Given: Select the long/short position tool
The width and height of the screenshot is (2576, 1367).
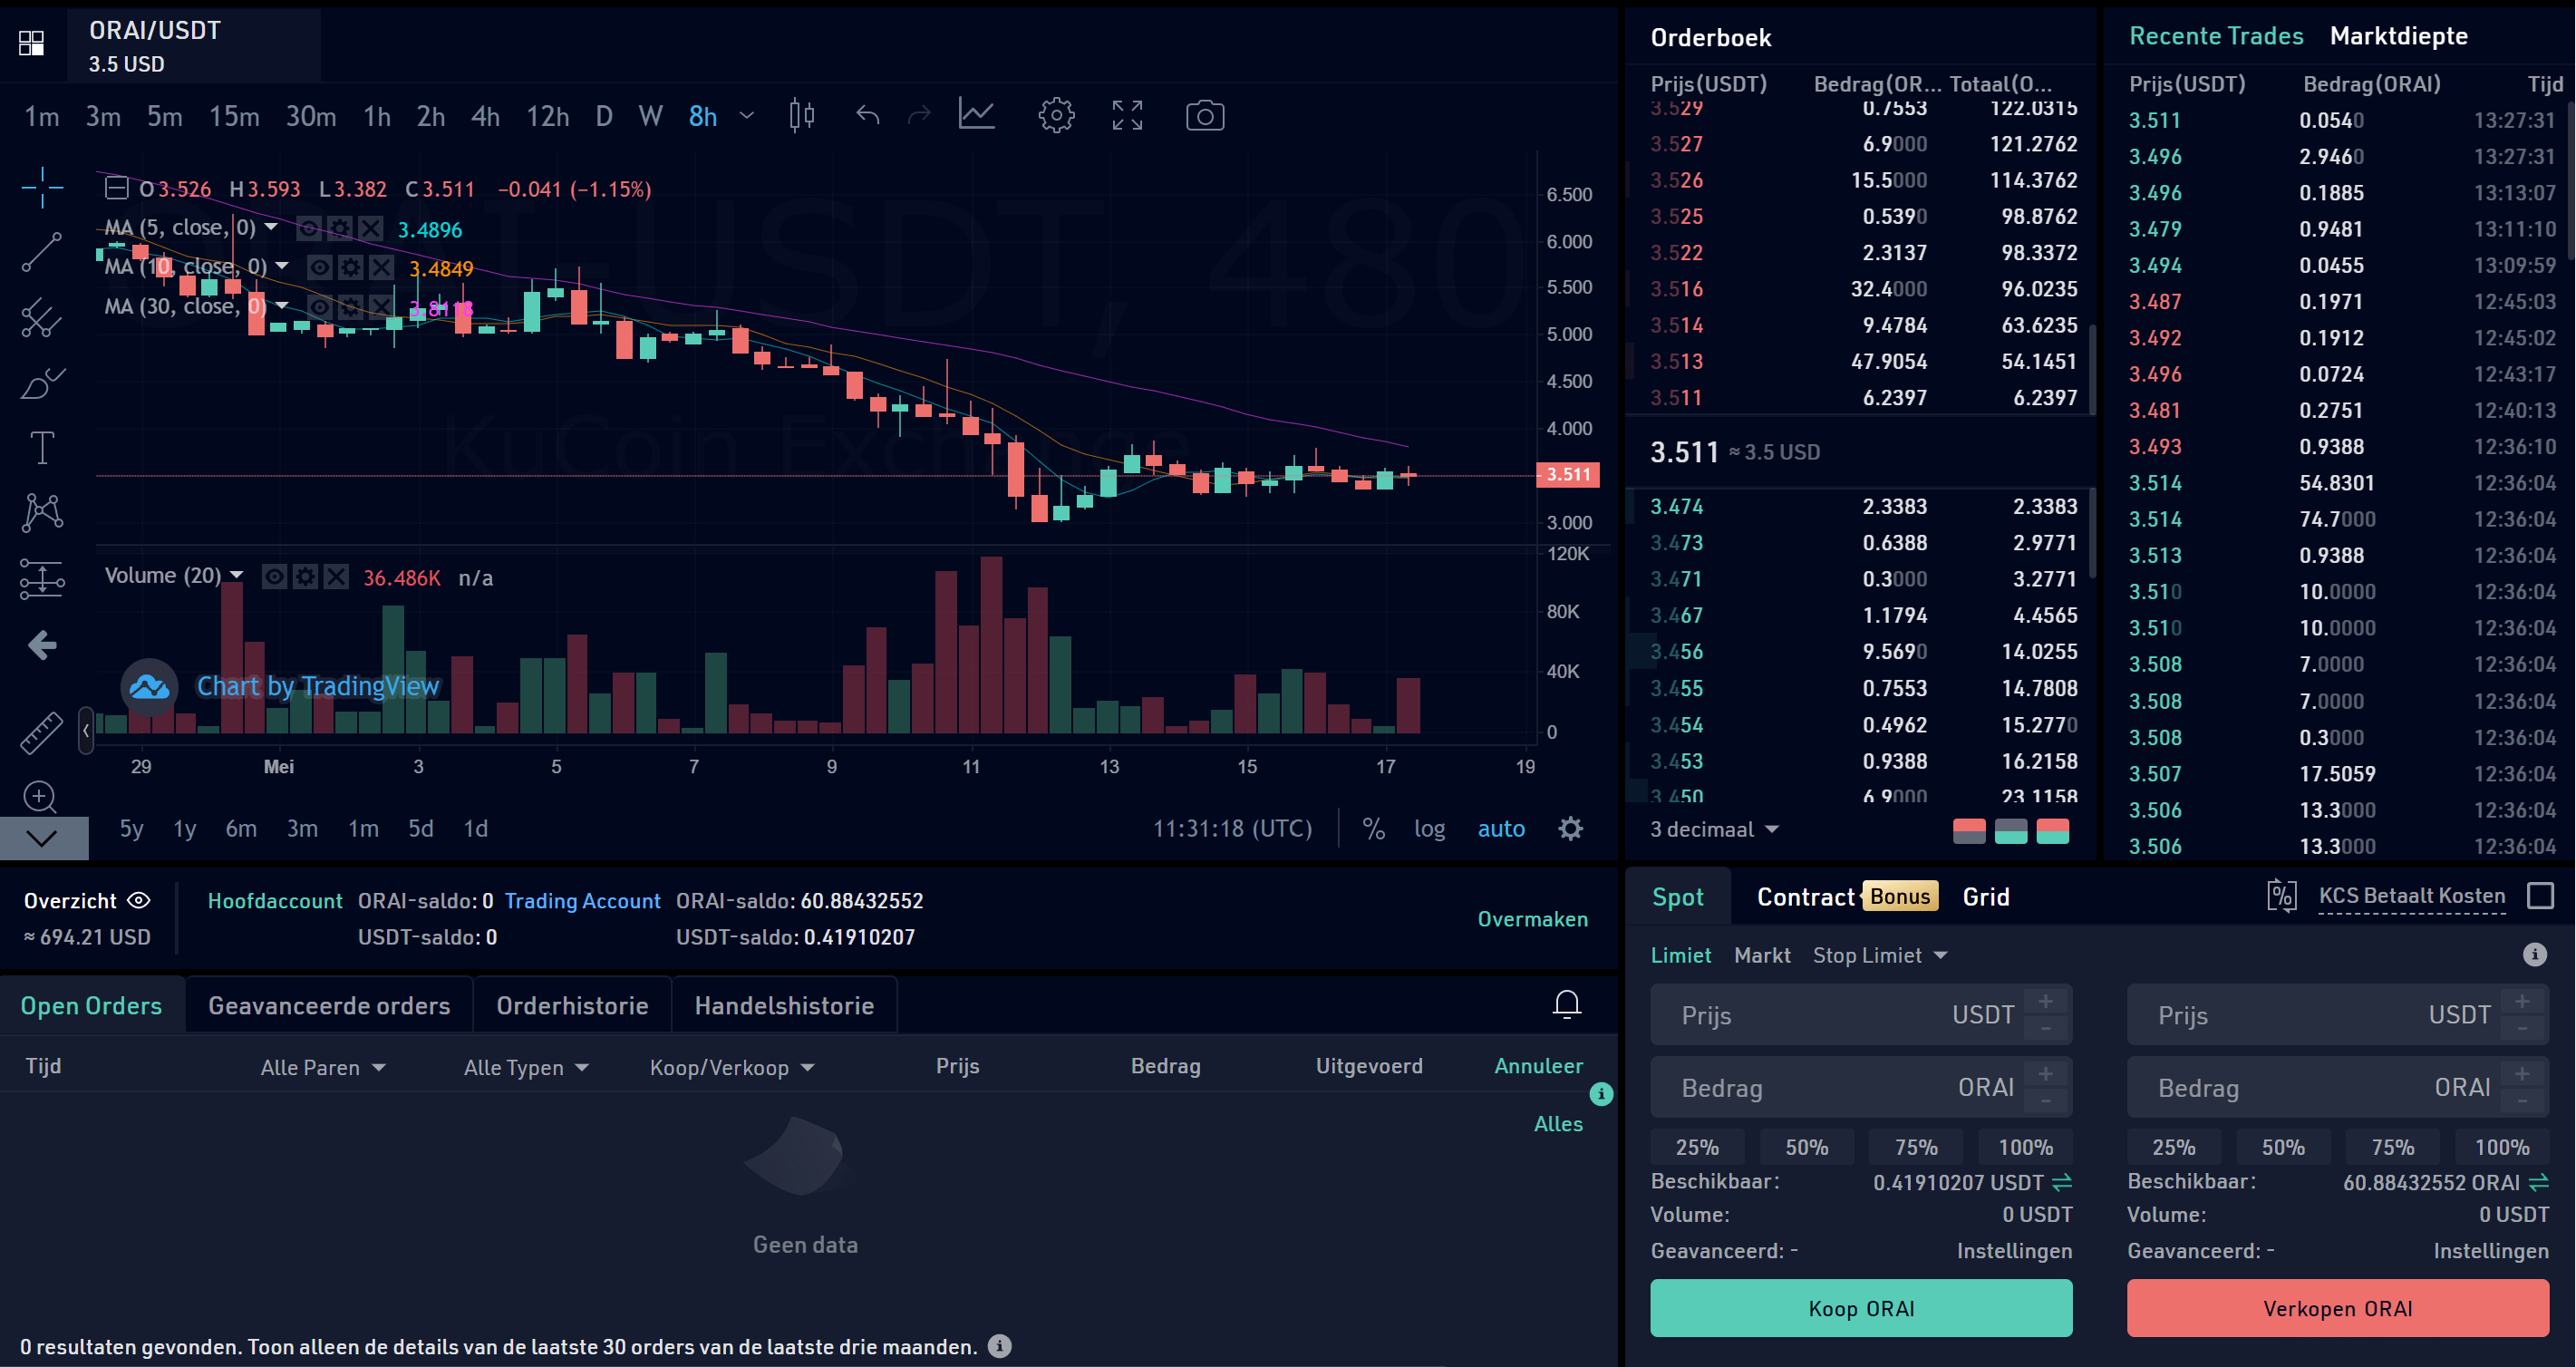Looking at the screenshot, I should (x=42, y=578).
